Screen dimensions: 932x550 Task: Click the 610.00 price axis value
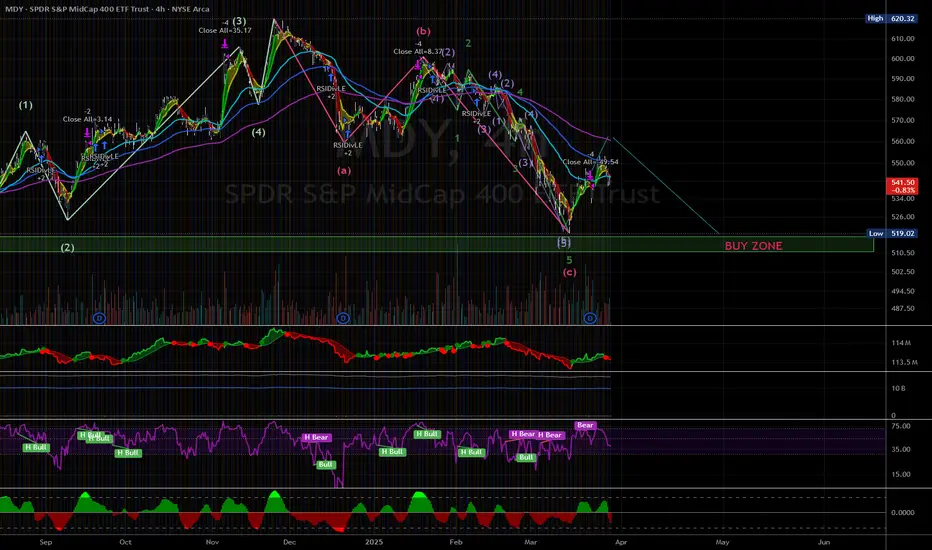(902, 39)
